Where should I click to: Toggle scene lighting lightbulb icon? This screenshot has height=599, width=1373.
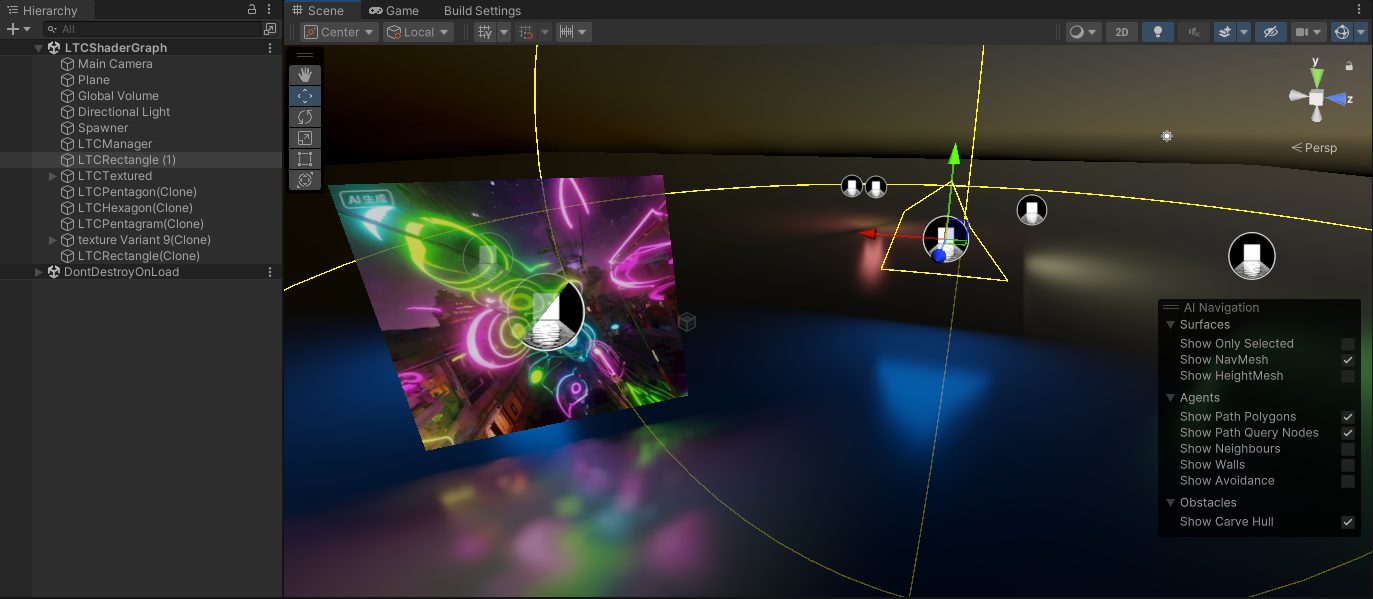coord(1157,32)
